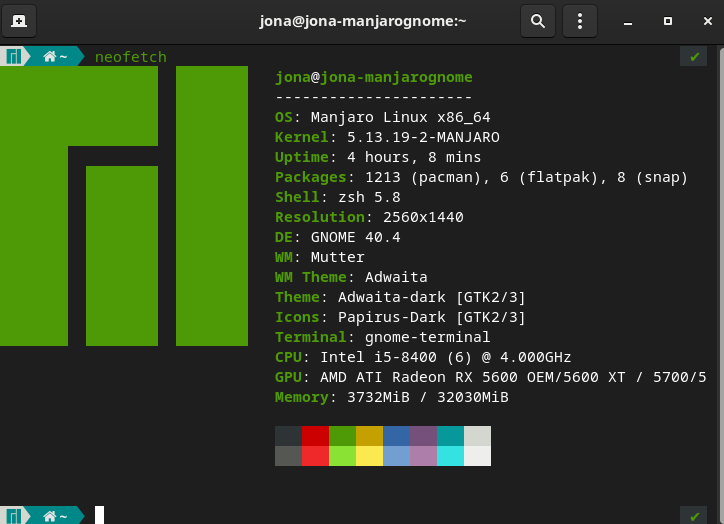Click the dark purple color block
The height and width of the screenshot is (524, 724).
point(423,436)
